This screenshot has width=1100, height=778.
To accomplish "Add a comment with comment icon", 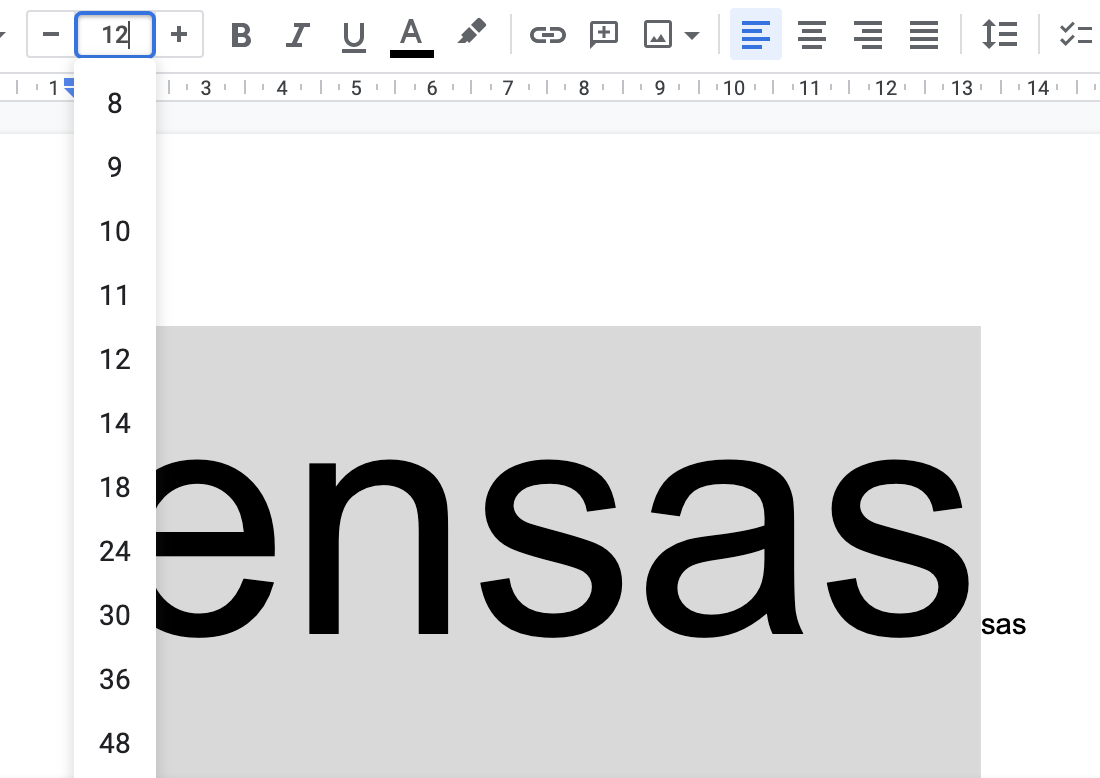I will pyautogui.click(x=603, y=34).
